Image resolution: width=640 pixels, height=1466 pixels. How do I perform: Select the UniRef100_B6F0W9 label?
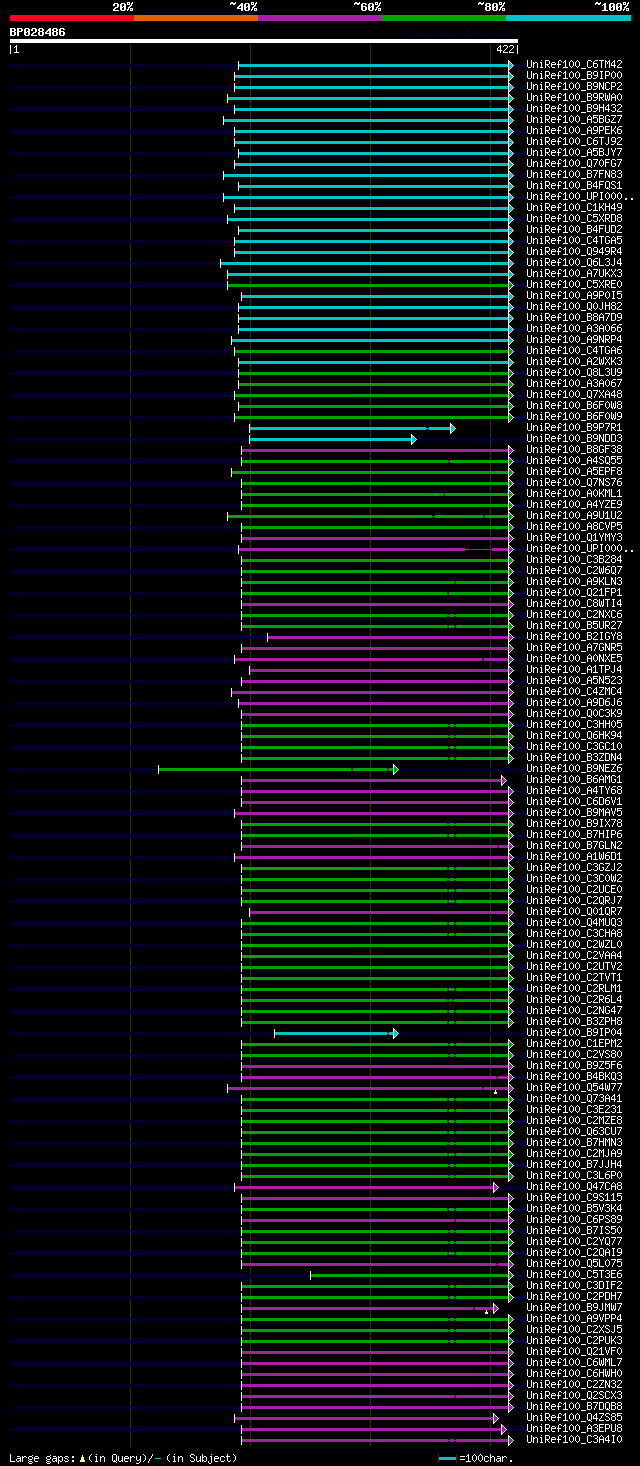(x=574, y=417)
